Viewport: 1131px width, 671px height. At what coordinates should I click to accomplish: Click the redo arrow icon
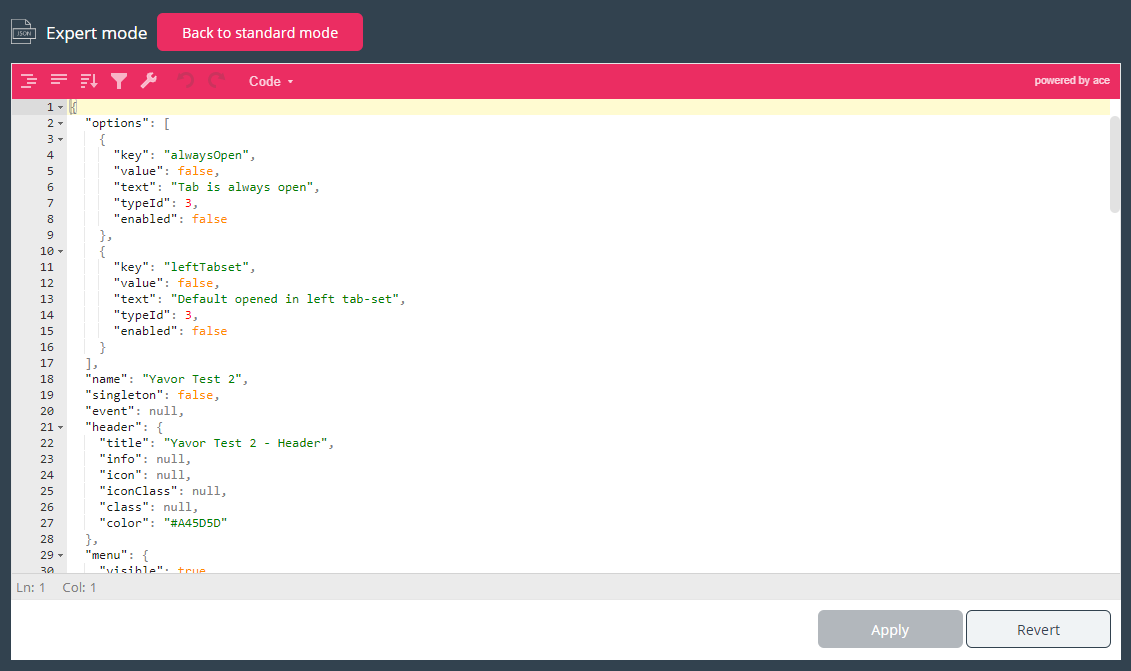(x=216, y=81)
